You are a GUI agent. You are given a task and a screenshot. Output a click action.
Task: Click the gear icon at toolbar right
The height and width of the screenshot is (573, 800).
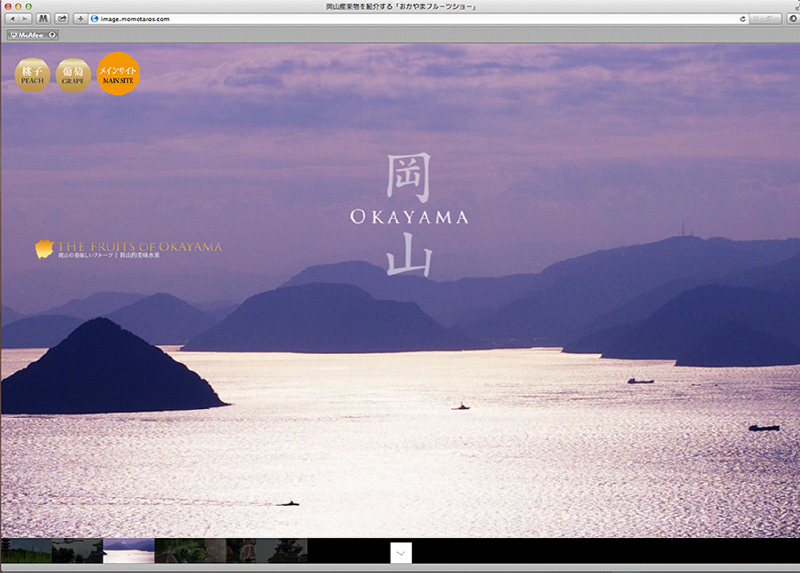coord(793,19)
